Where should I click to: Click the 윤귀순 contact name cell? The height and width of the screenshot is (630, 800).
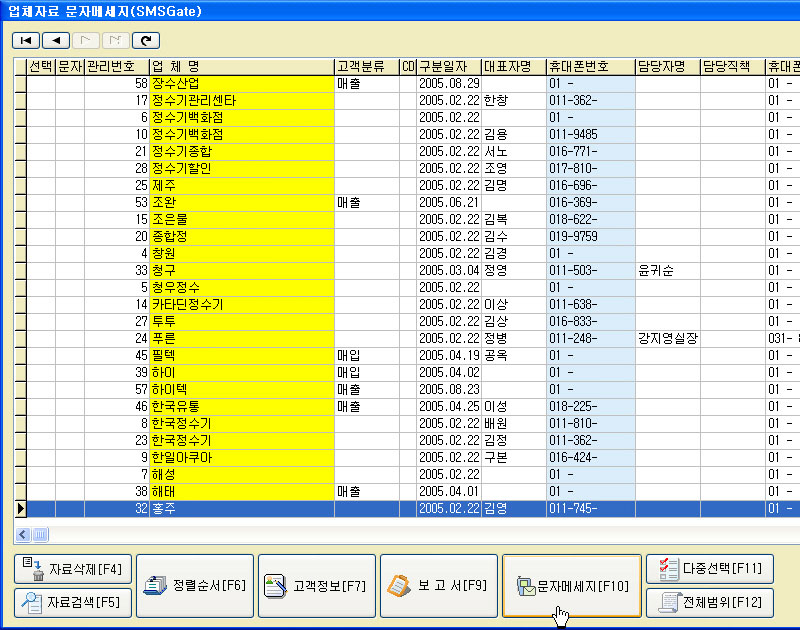click(x=668, y=271)
